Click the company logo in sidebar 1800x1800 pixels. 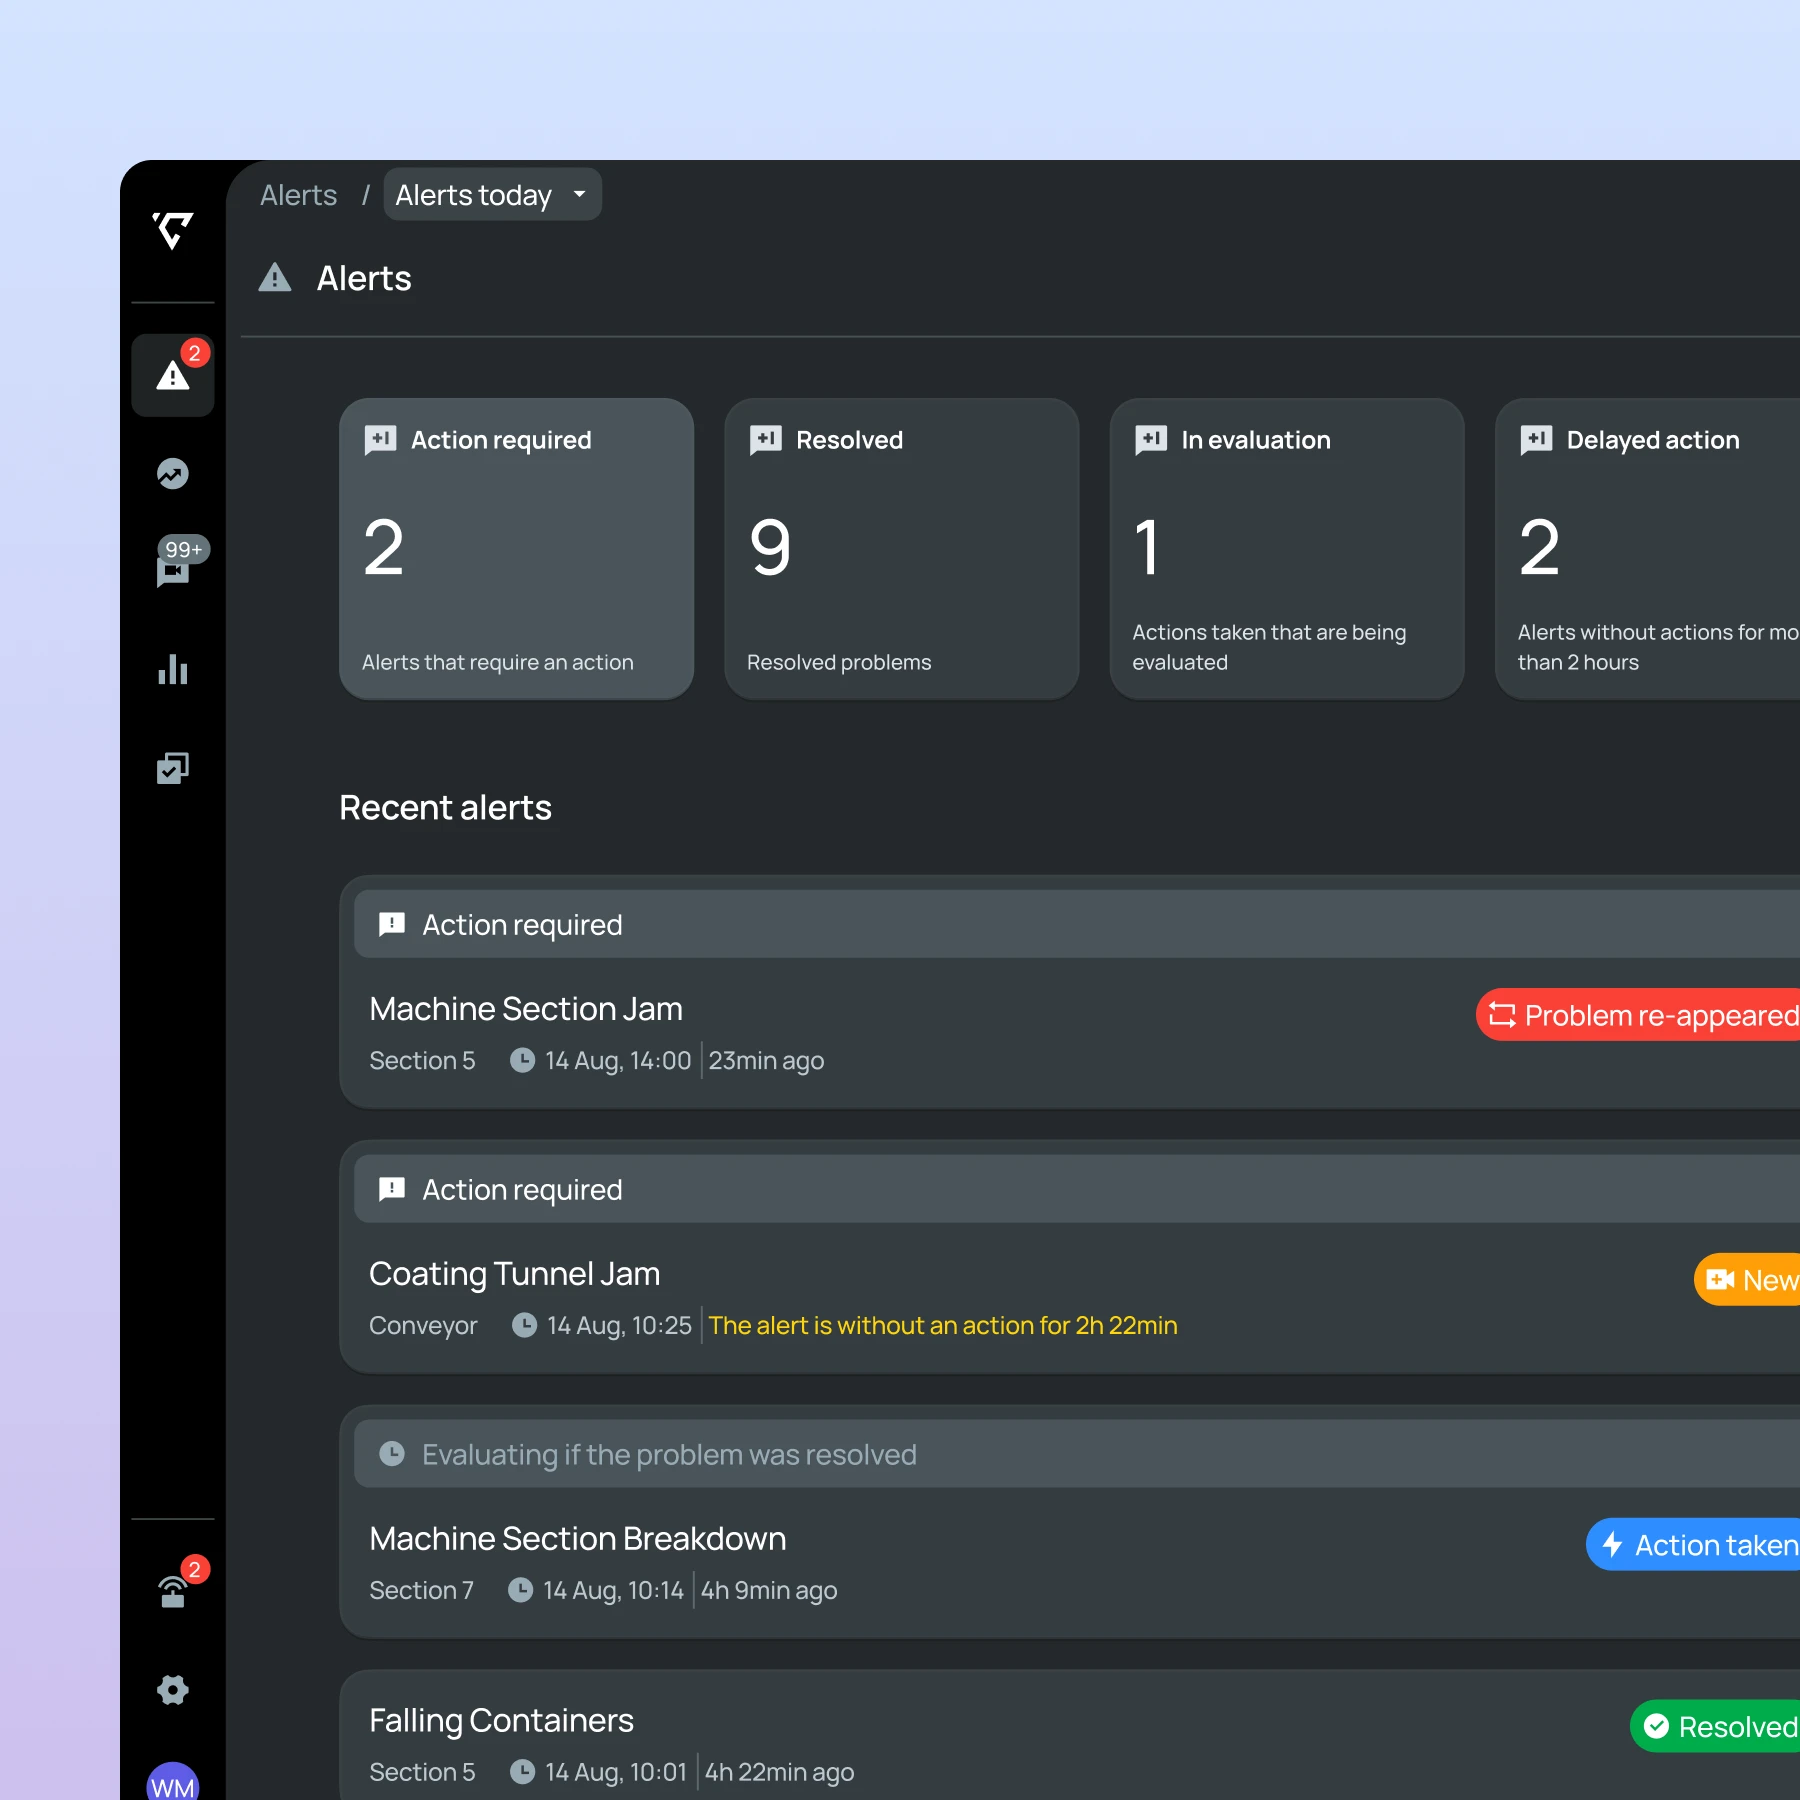tap(172, 230)
